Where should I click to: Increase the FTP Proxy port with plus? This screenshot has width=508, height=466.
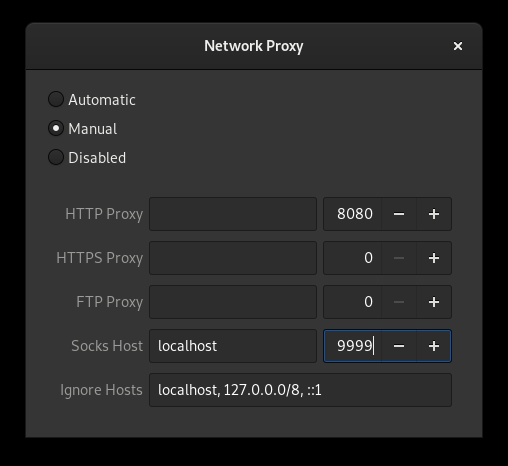[434, 302]
